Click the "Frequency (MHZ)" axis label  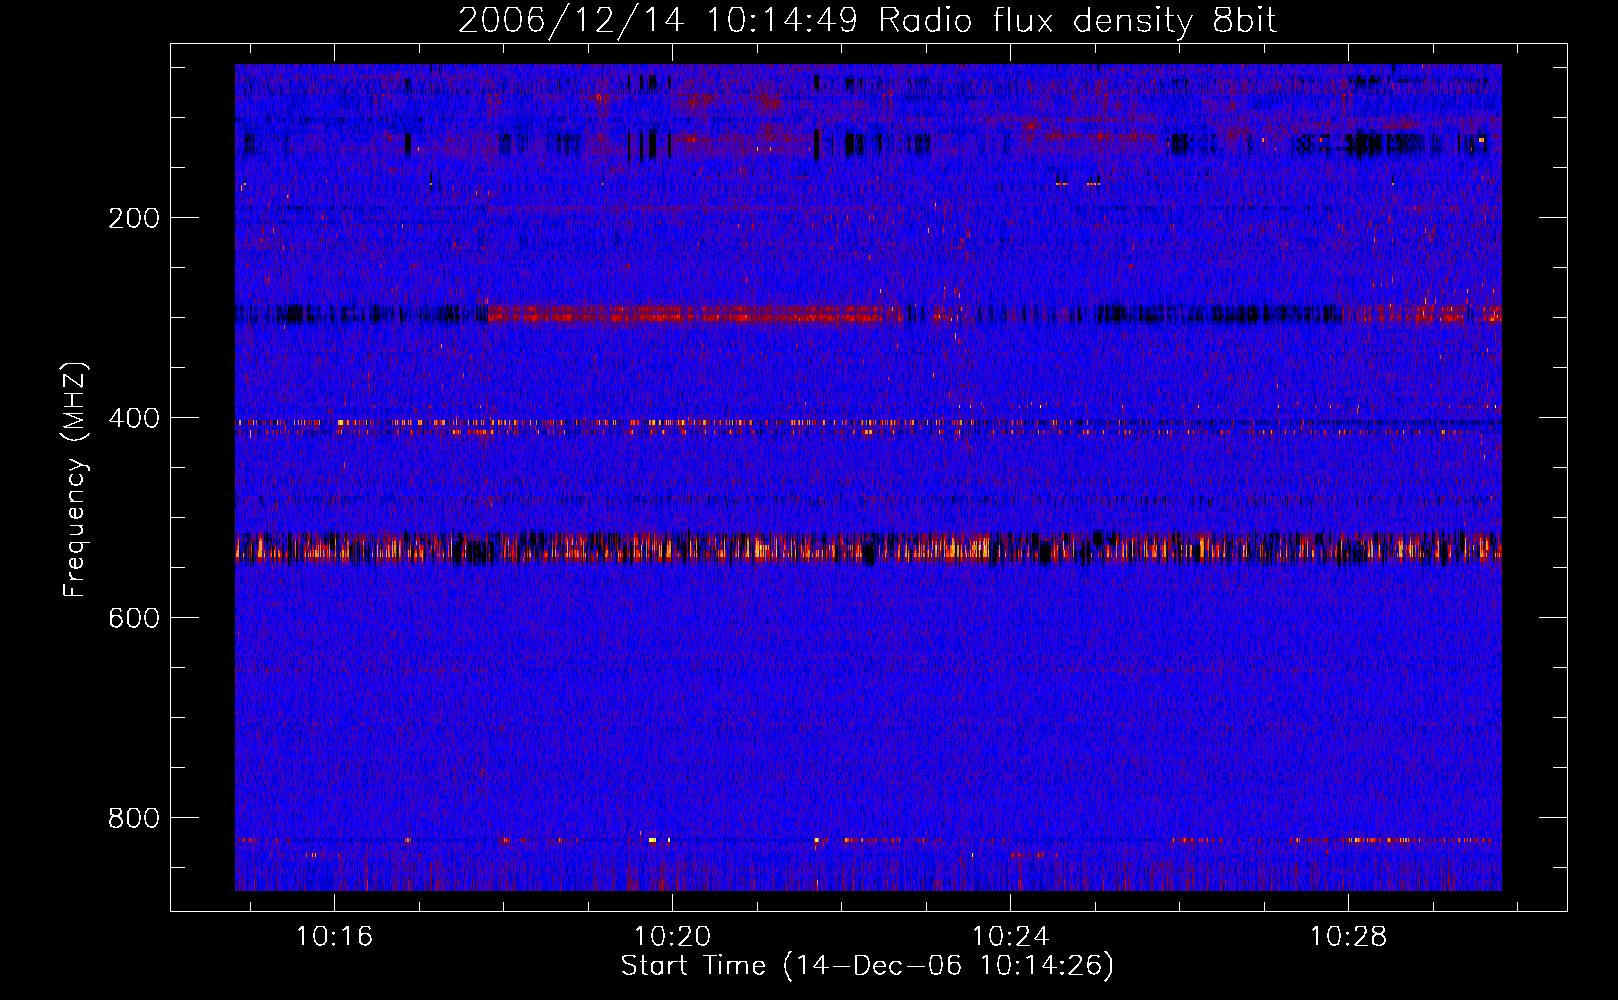click(75, 479)
